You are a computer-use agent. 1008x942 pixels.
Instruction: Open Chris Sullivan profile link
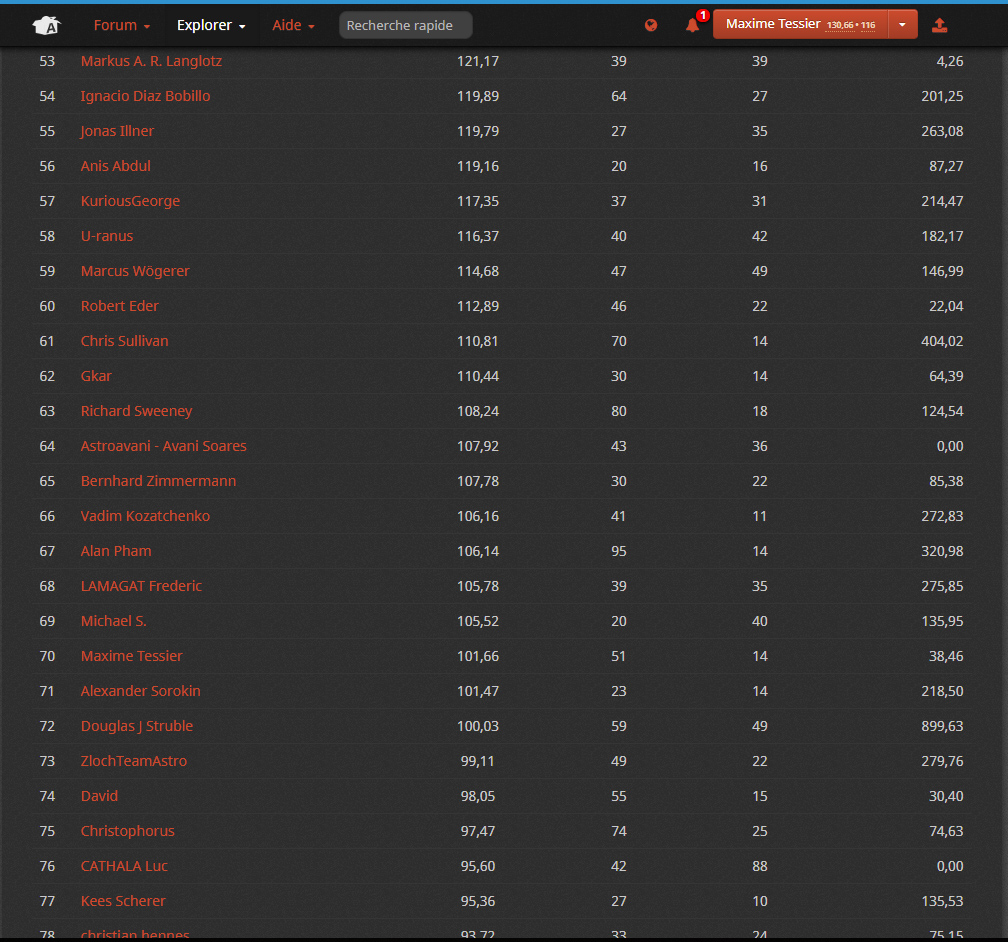(125, 341)
